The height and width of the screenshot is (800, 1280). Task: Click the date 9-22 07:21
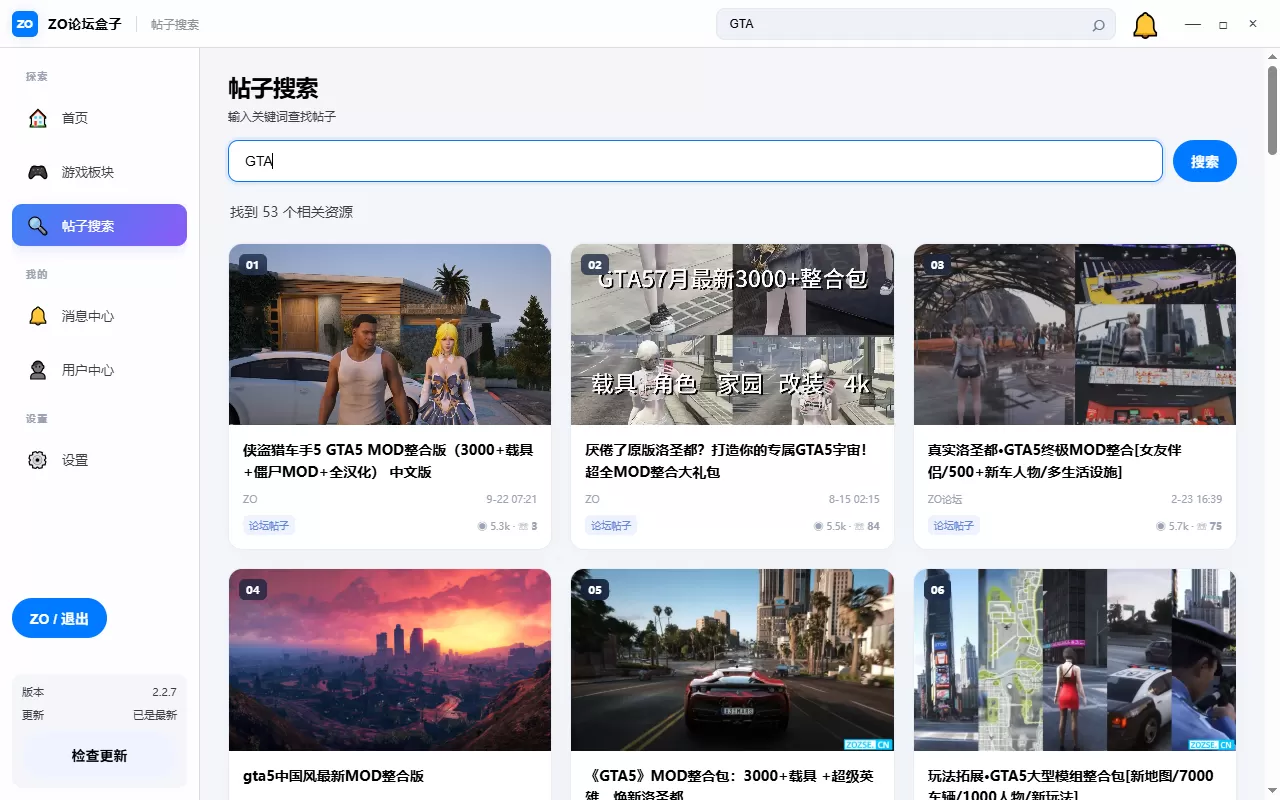(512, 499)
